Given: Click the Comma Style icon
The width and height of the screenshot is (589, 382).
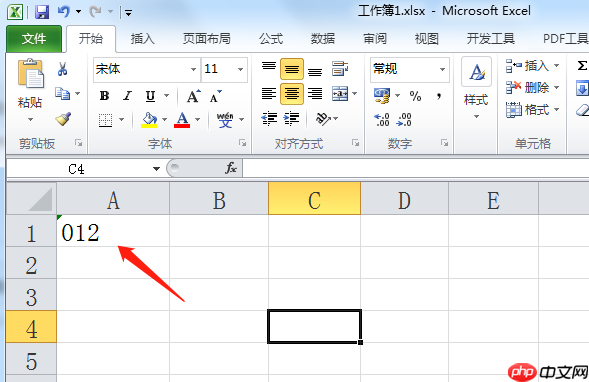Looking at the screenshot, I should click(x=439, y=96).
